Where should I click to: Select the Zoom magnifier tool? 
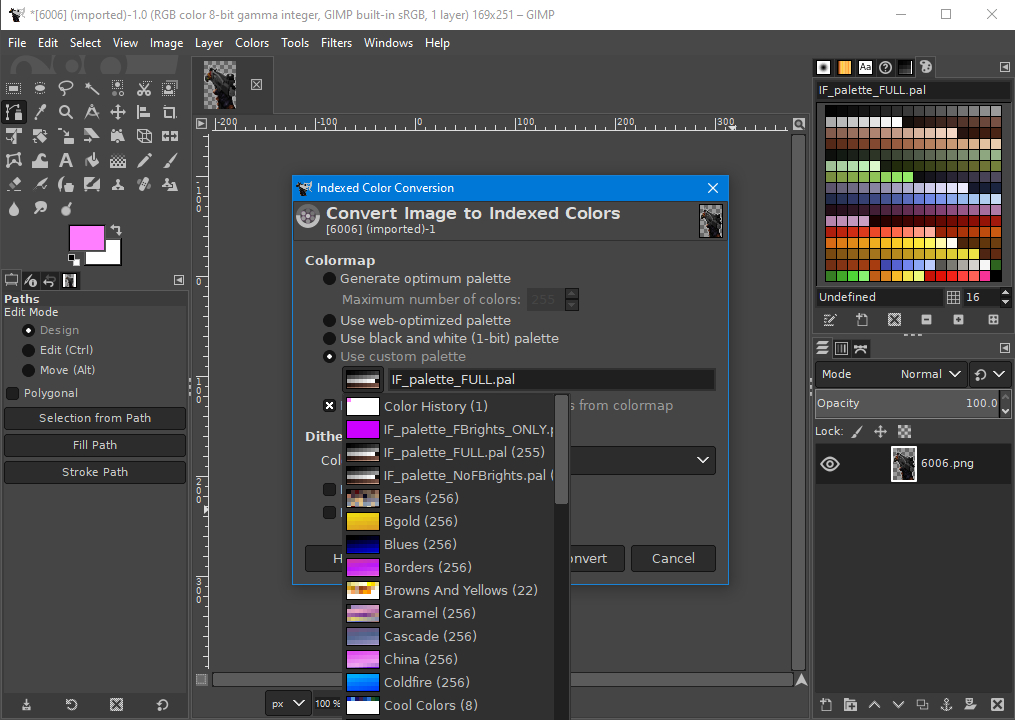pyautogui.click(x=65, y=112)
